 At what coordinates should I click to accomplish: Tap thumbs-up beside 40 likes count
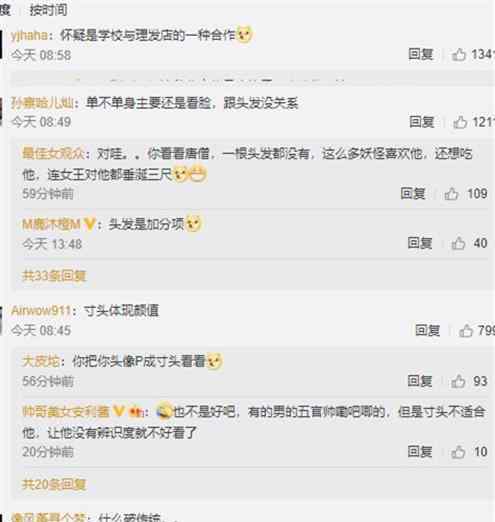[458, 243]
